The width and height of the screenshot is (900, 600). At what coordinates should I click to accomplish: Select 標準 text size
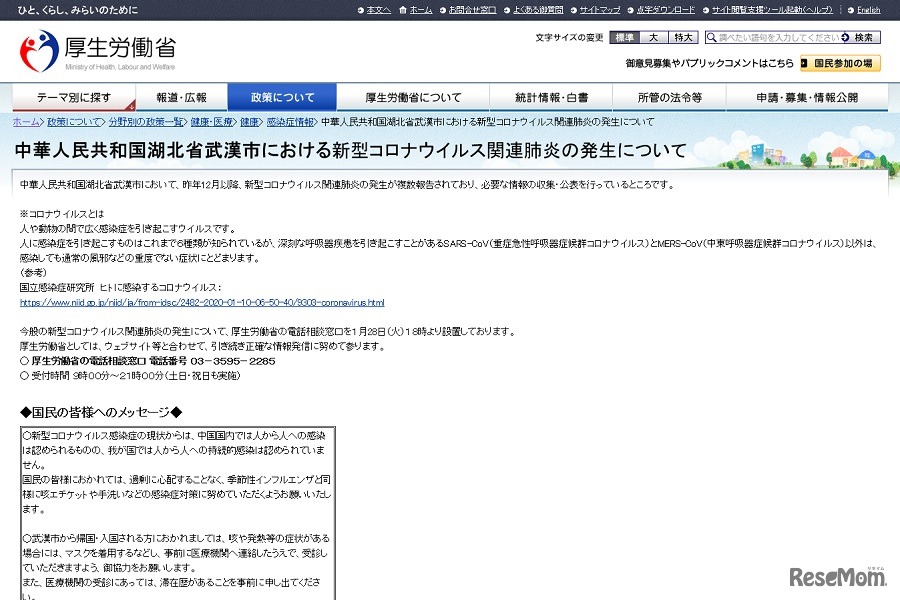click(627, 36)
